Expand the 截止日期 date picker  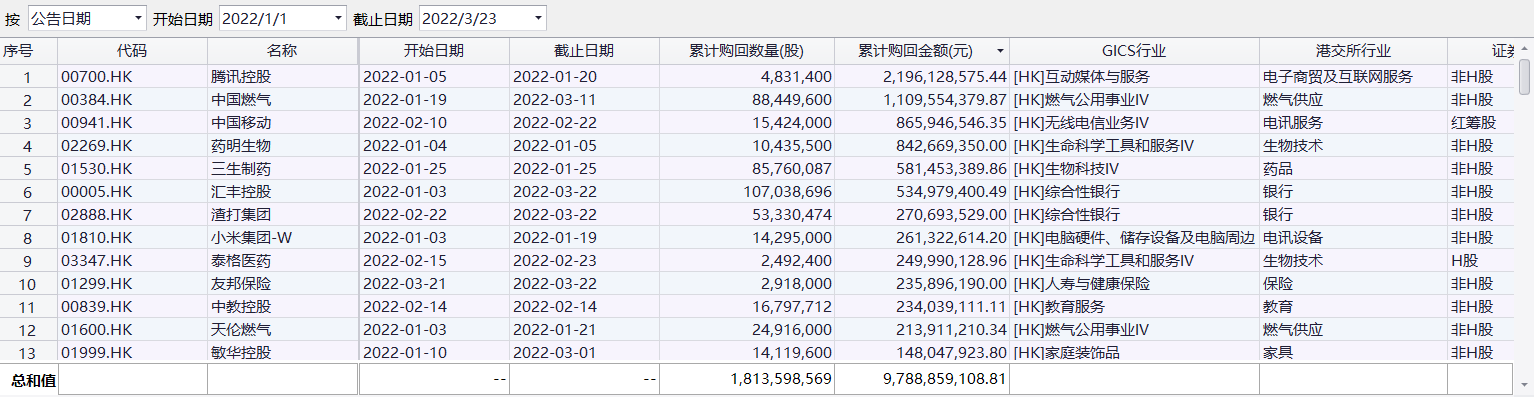pyautogui.click(x=538, y=18)
